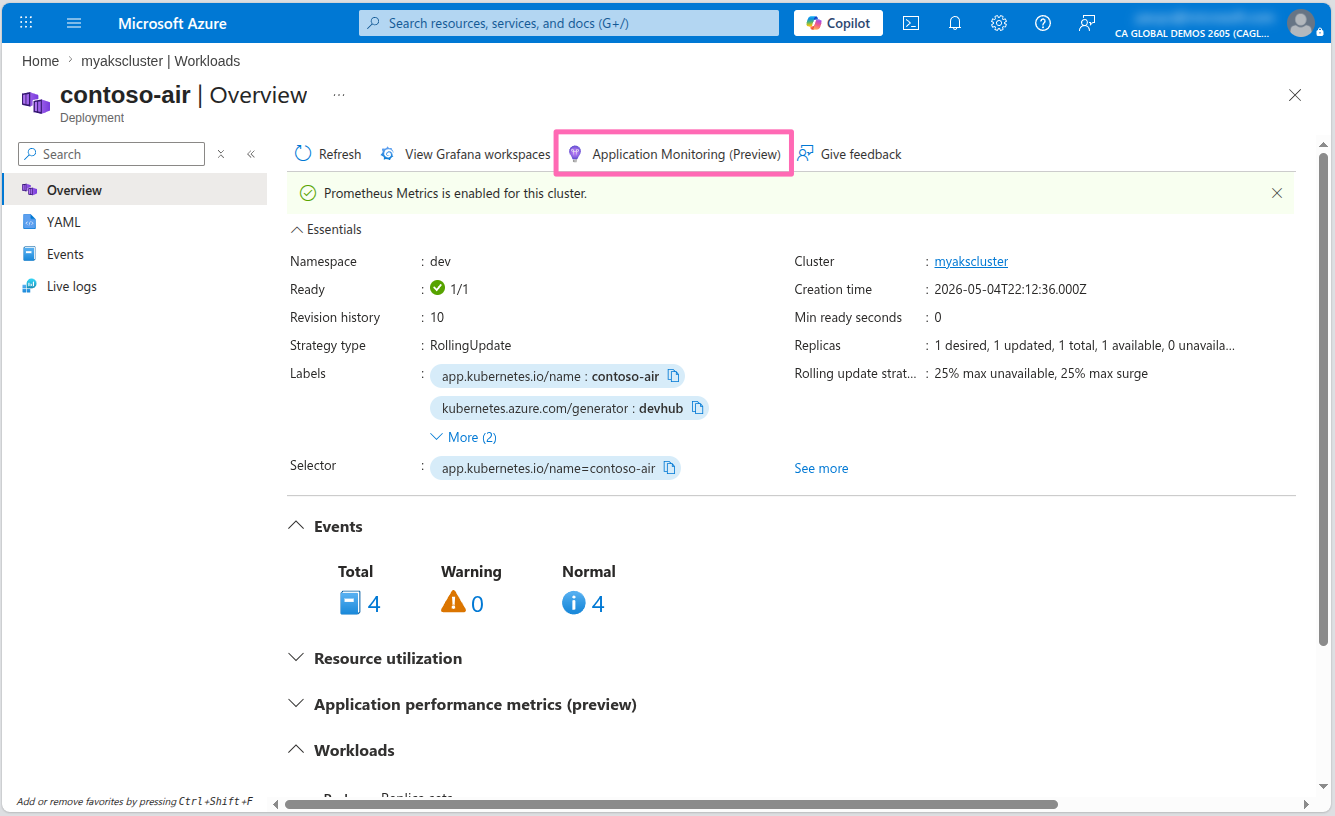Copy the app.kubernetes.io/name : contoso-air label
The image size is (1335, 816).
click(673, 376)
